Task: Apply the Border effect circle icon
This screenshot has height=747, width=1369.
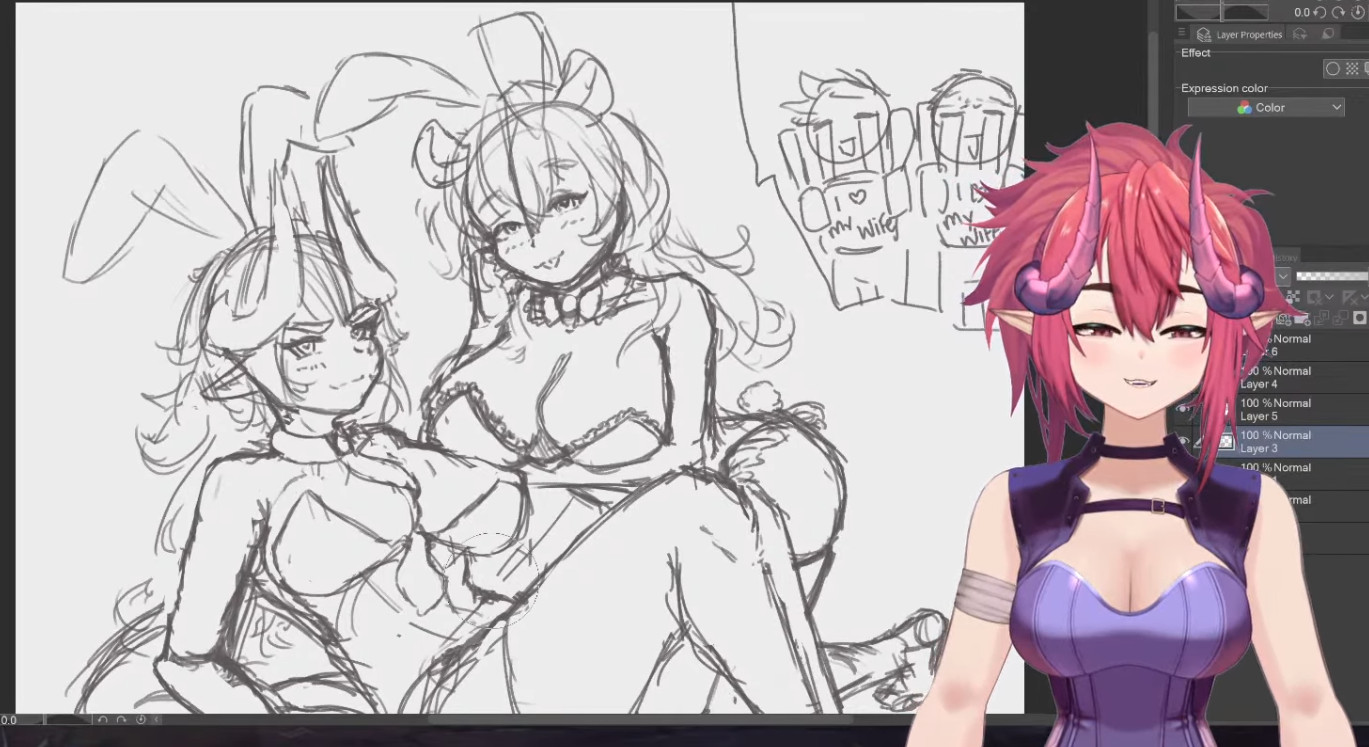Action: tap(1332, 68)
